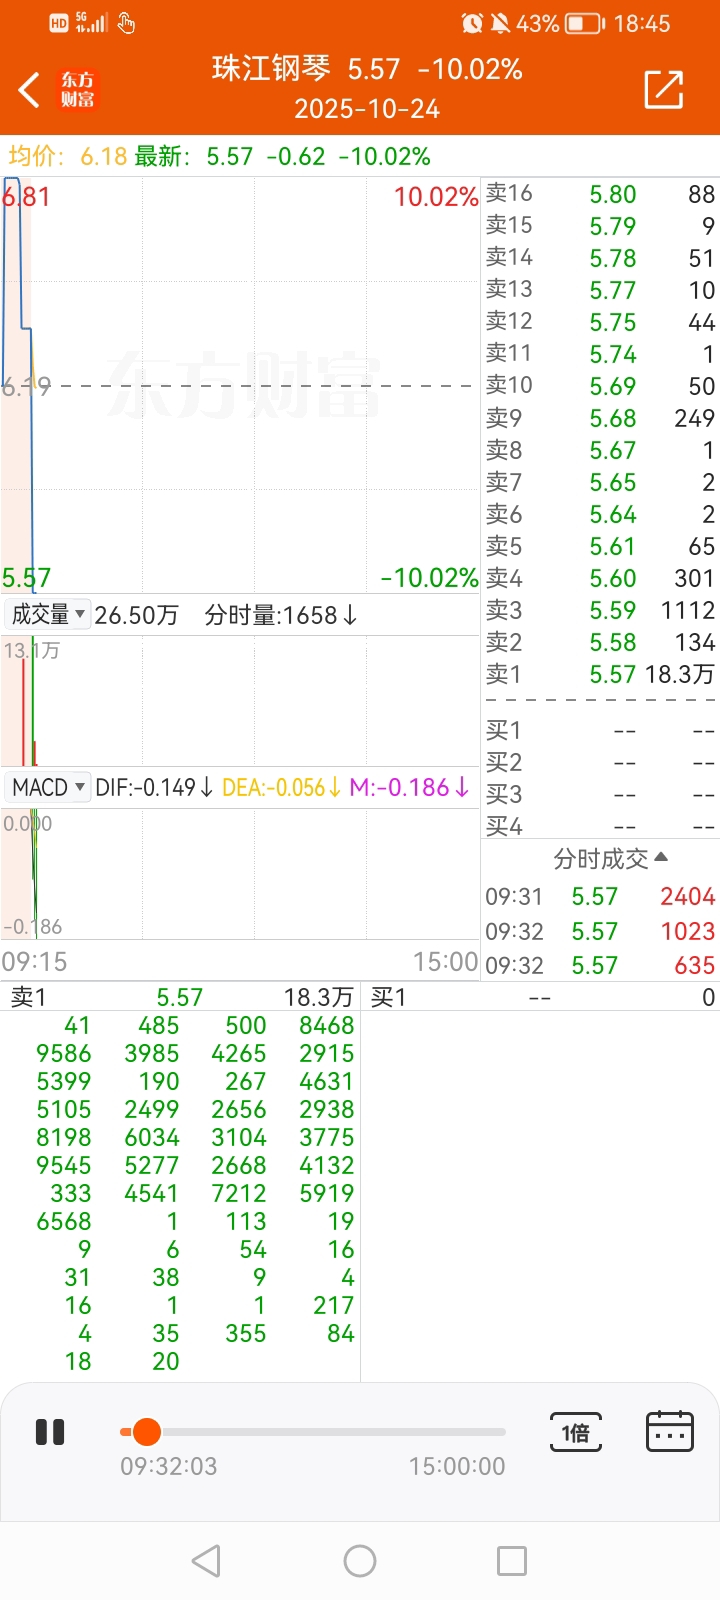The width and height of the screenshot is (720, 1600).
Task: Tap the 09:32 trade of 1023
Action: point(600,931)
